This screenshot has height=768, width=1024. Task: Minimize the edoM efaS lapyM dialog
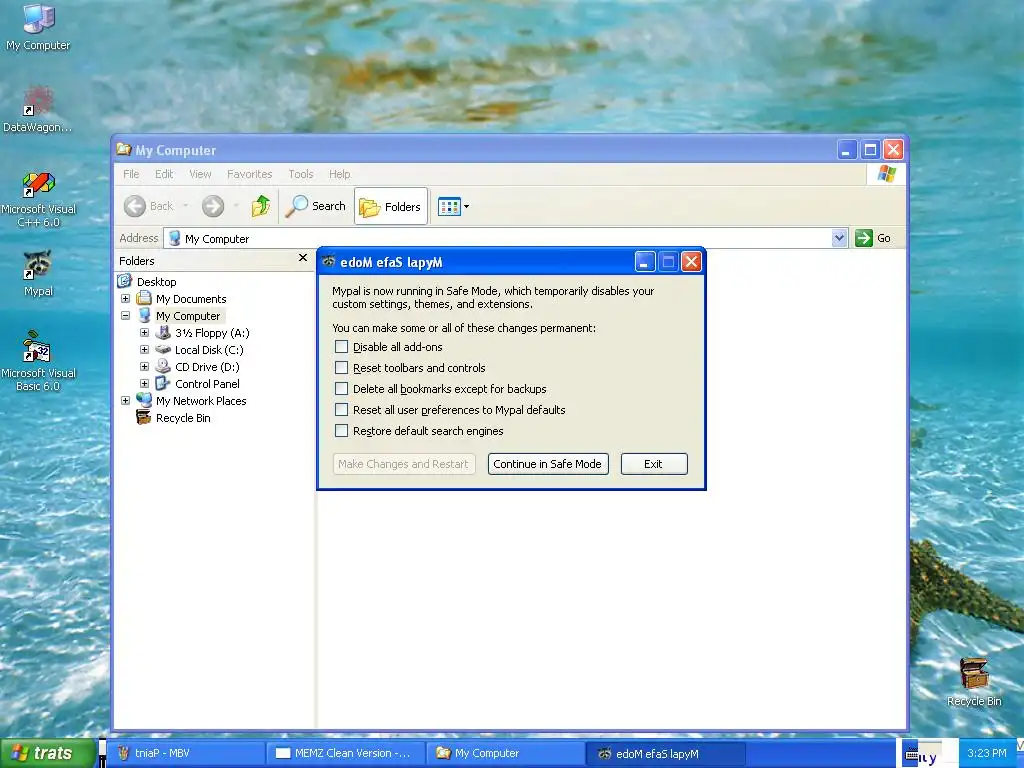[645, 262]
